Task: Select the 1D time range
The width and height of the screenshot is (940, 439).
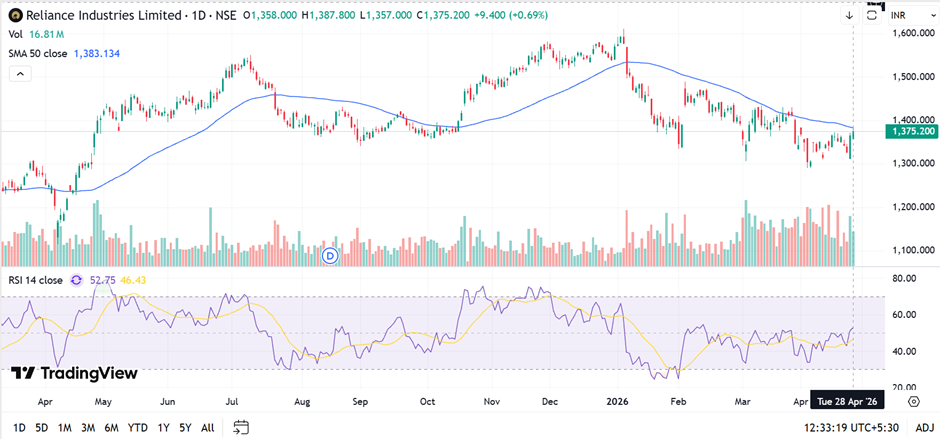Action: tap(19, 427)
